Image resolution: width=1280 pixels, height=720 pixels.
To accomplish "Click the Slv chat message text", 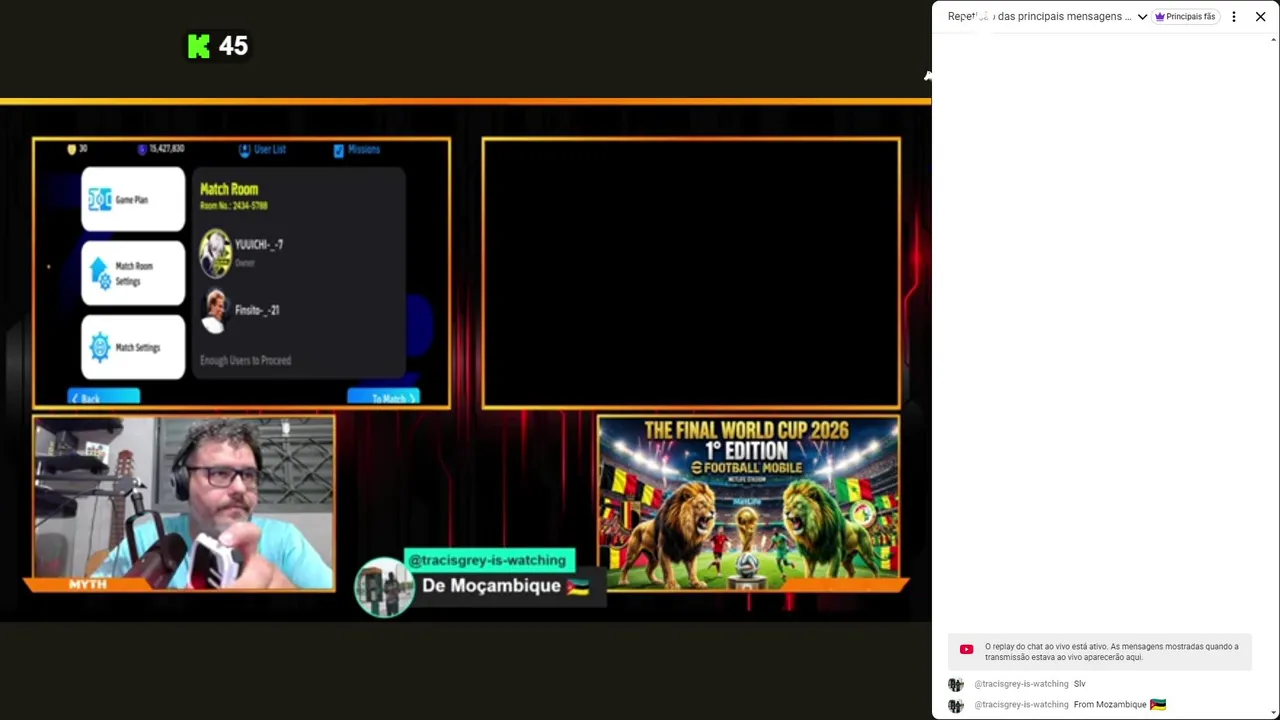I will coord(1079,684).
